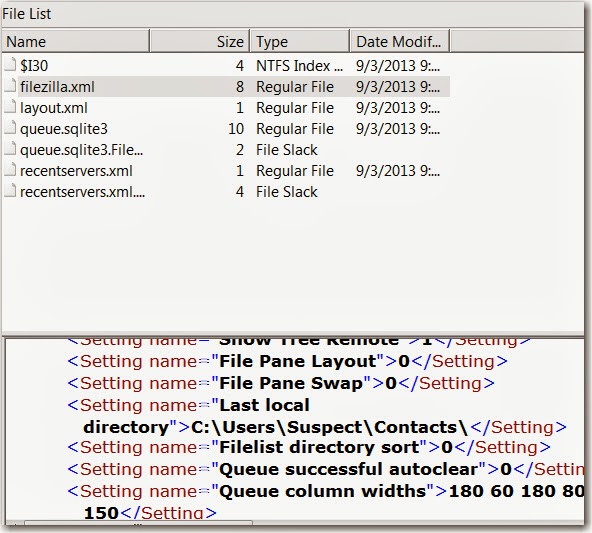Click the file icon beside recentservers.xml
The height and width of the screenshot is (533, 592).
[x=10, y=170]
